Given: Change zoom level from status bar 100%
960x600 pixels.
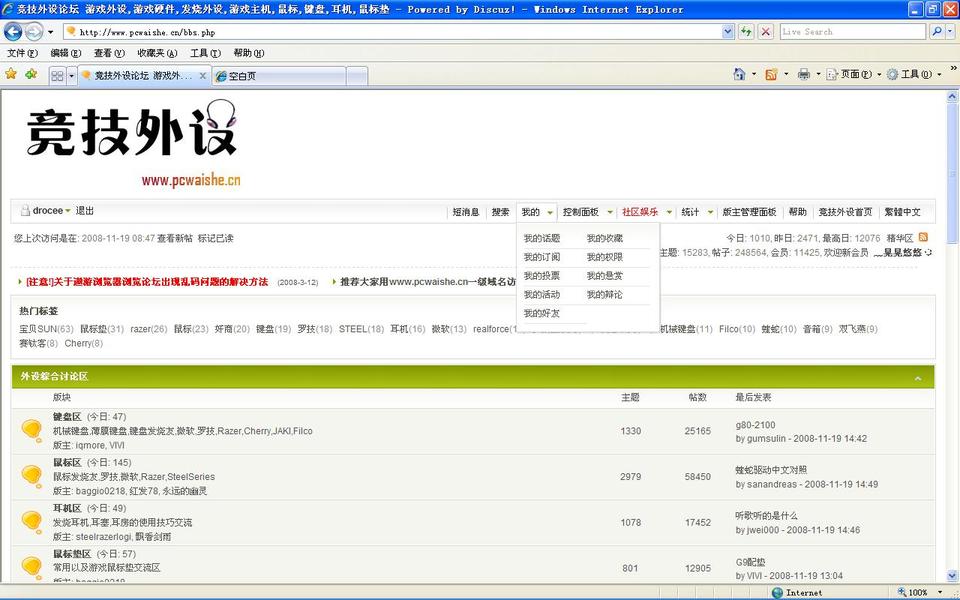Looking at the screenshot, I should click(x=920, y=592).
